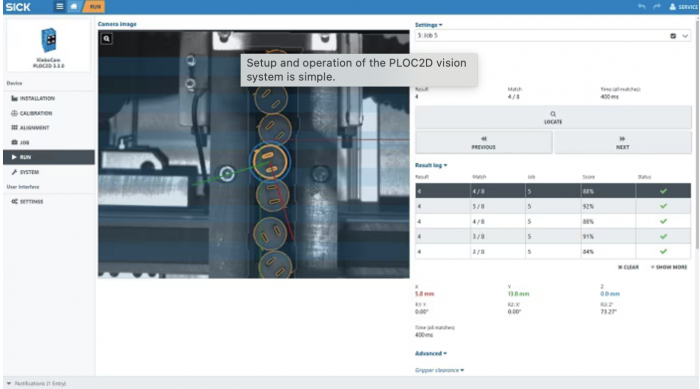Clear the result log

628,267
